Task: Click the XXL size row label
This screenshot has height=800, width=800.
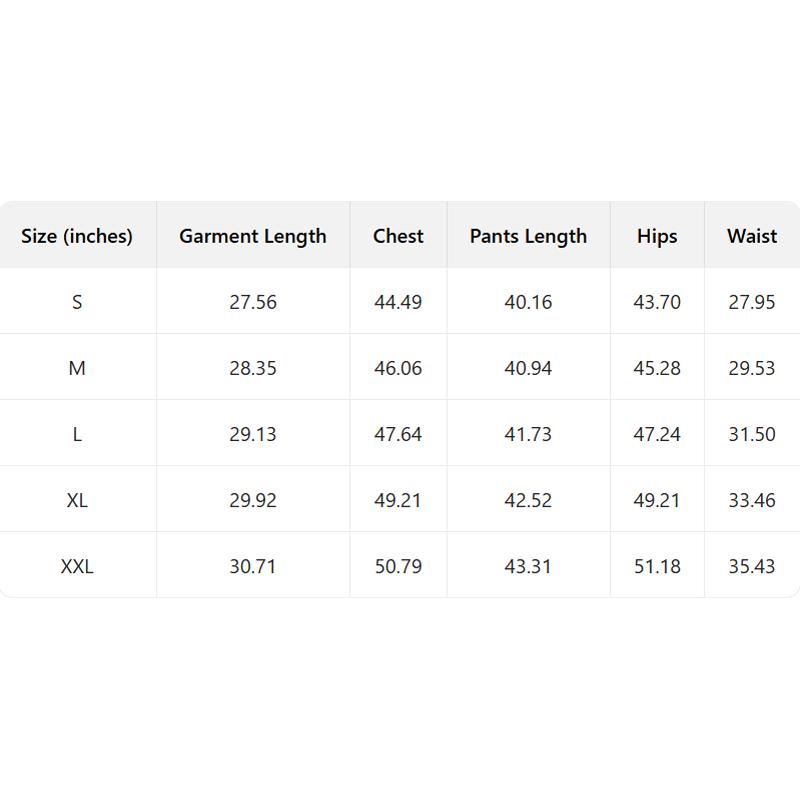Action: [x=77, y=566]
